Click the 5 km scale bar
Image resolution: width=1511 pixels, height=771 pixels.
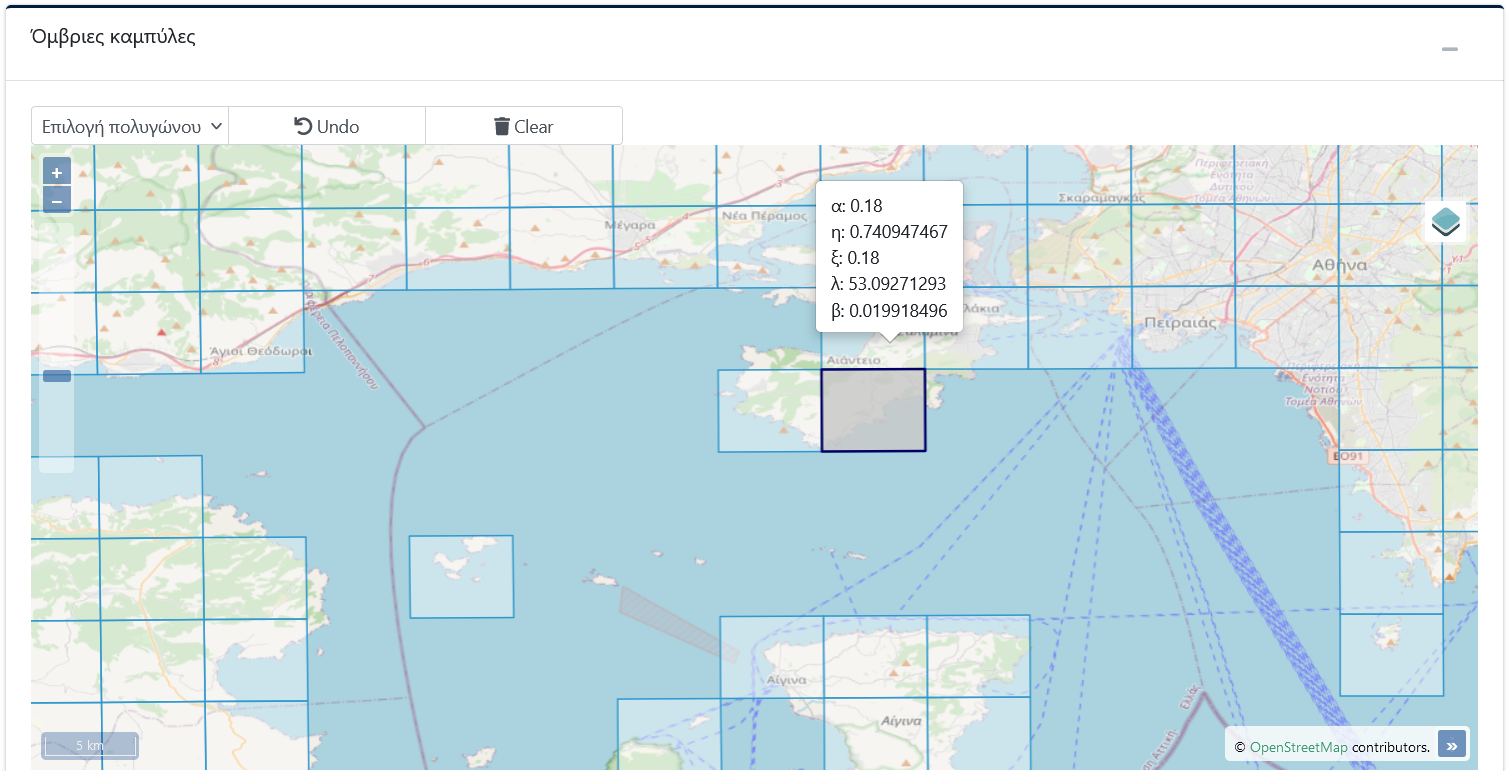pos(89,745)
